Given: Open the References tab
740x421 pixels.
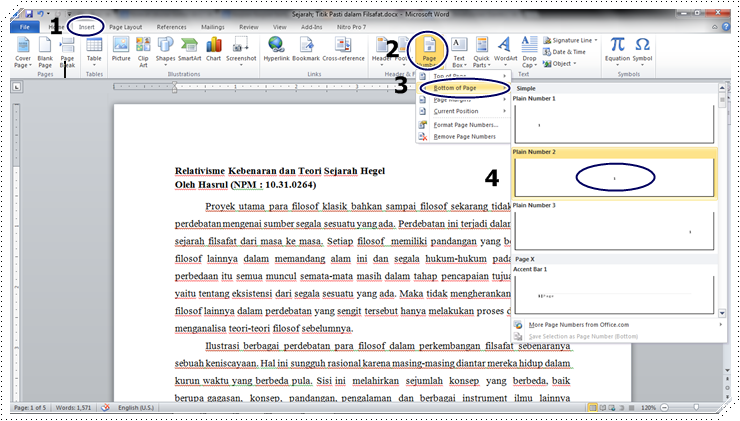Looking at the screenshot, I should (171, 27).
